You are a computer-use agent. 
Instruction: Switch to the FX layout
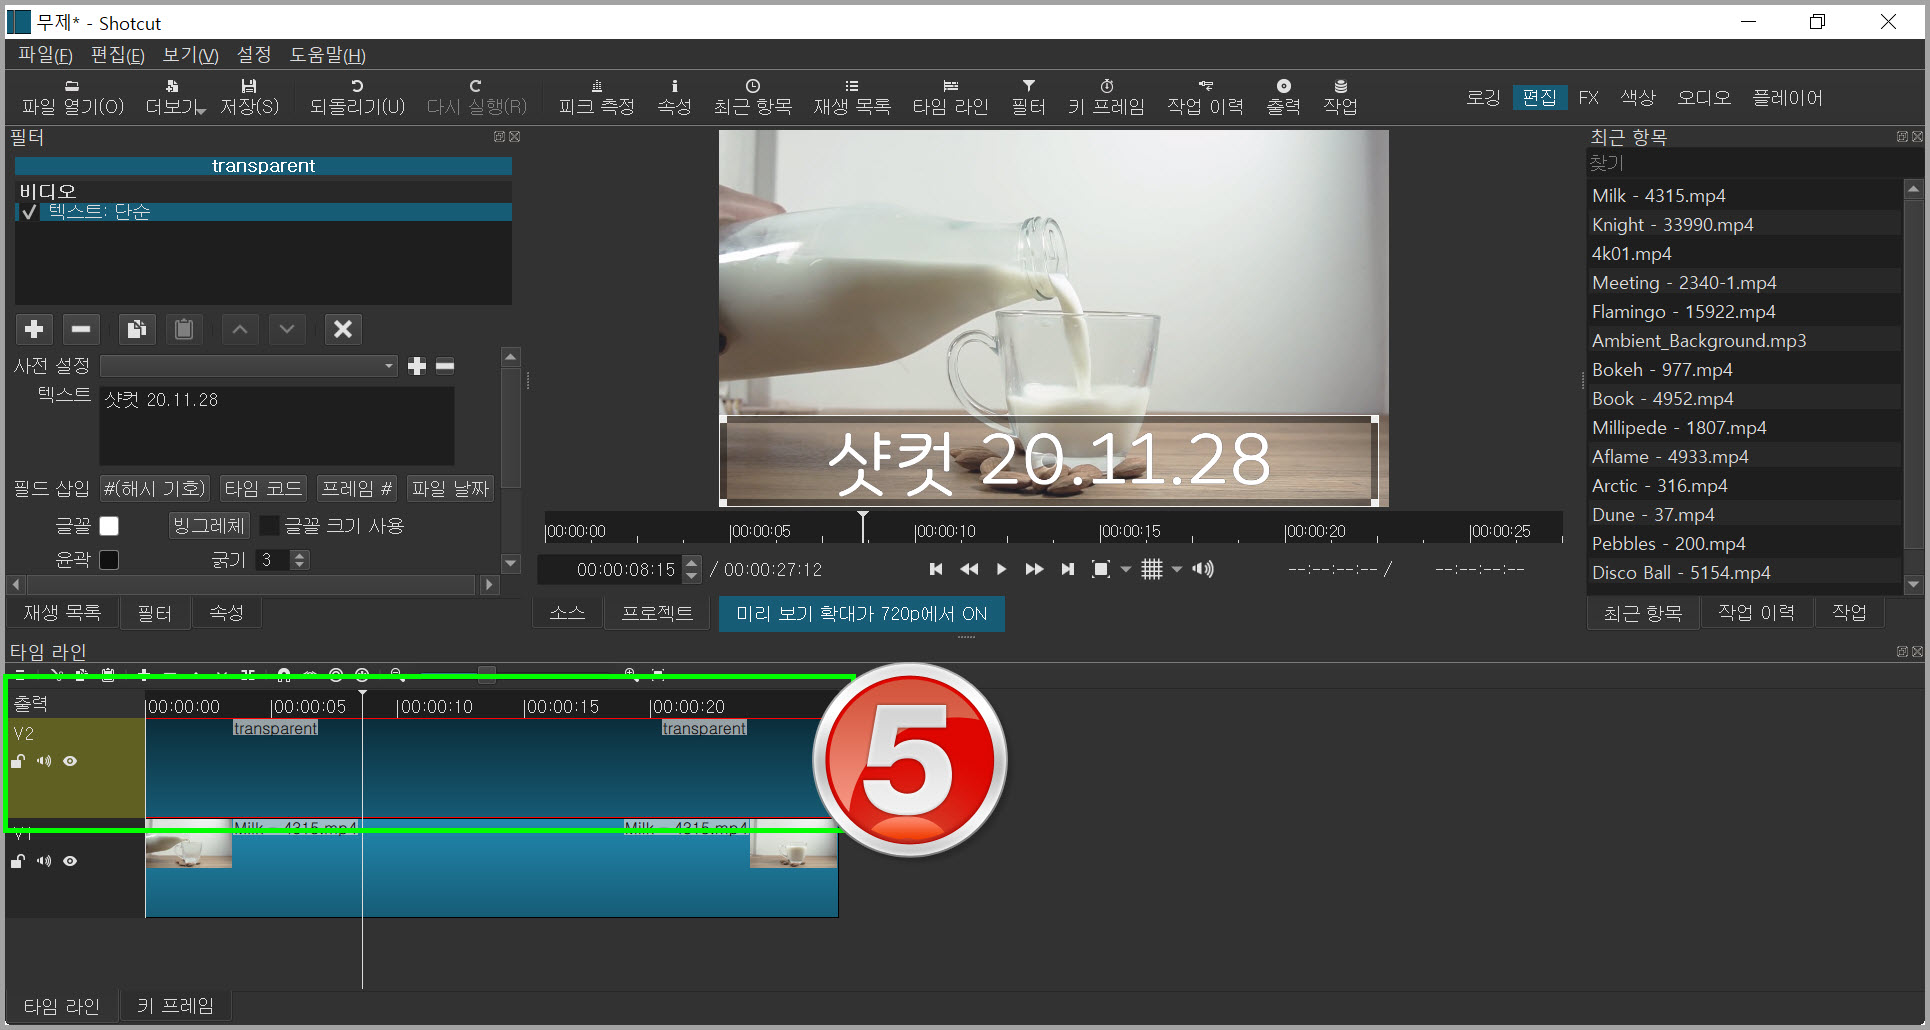click(1588, 97)
